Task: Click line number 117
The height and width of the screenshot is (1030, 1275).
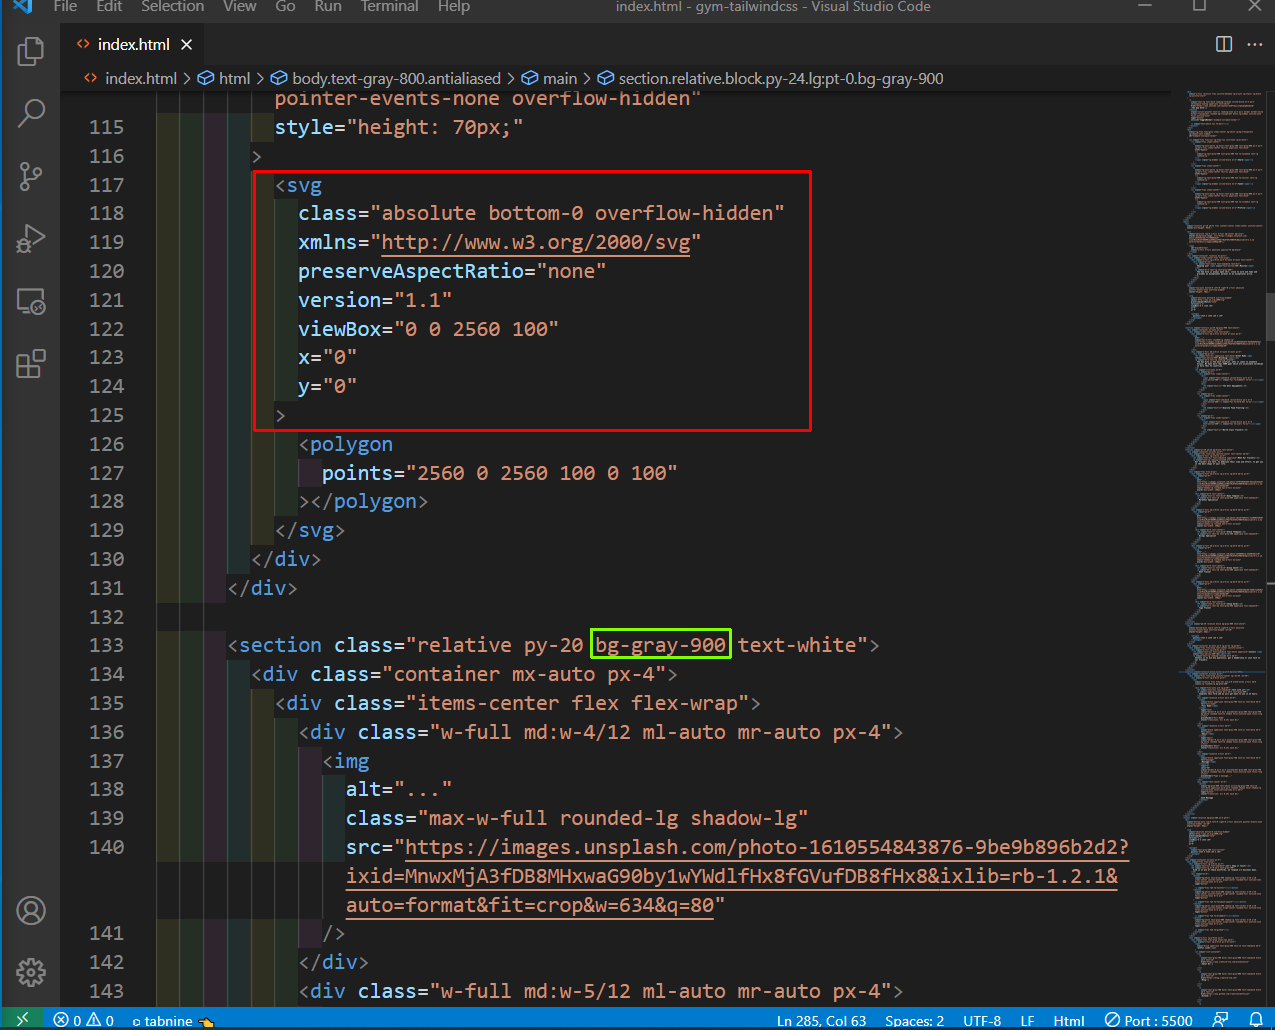Action: (x=106, y=185)
